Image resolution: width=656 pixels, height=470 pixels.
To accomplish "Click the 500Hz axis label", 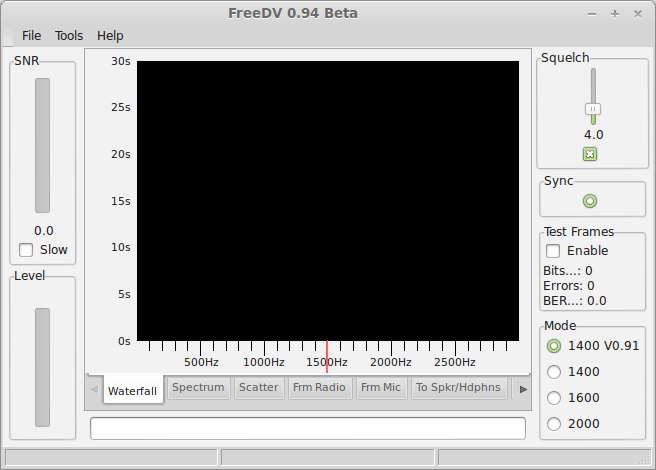I will tap(201, 362).
